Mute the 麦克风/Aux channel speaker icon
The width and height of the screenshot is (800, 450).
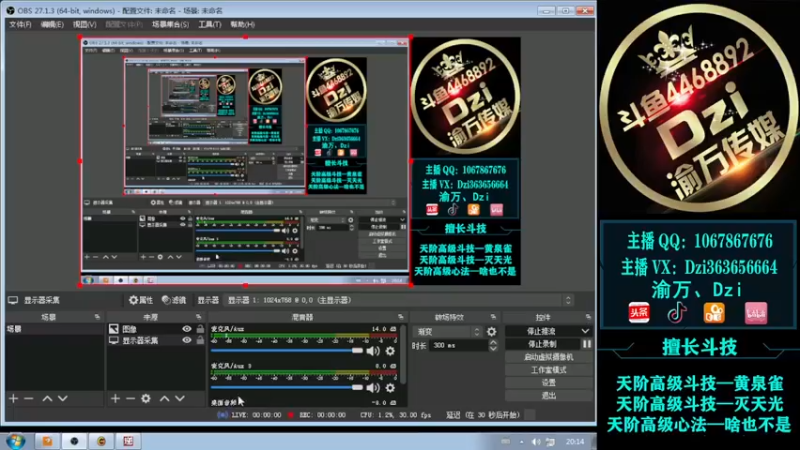click(x=373, y=351)
